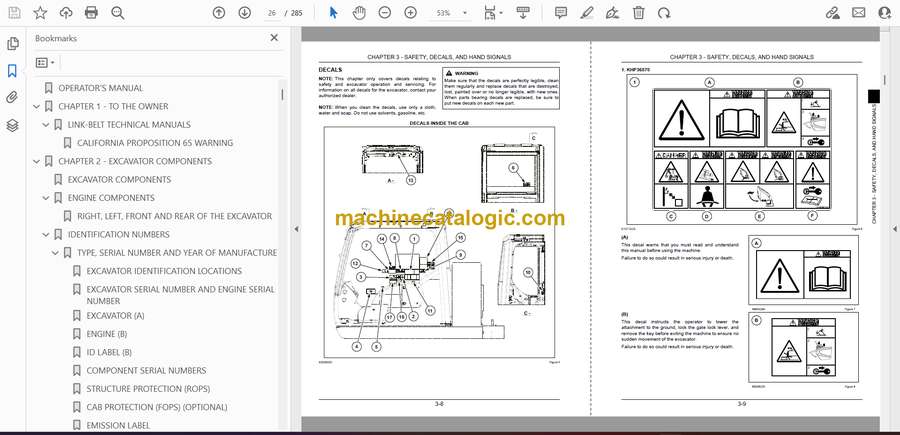This screenshot has width=900, height=435.
Task: Collapse CHAPTER 1 - TO THE OWNER
Action: coord(37,106)
